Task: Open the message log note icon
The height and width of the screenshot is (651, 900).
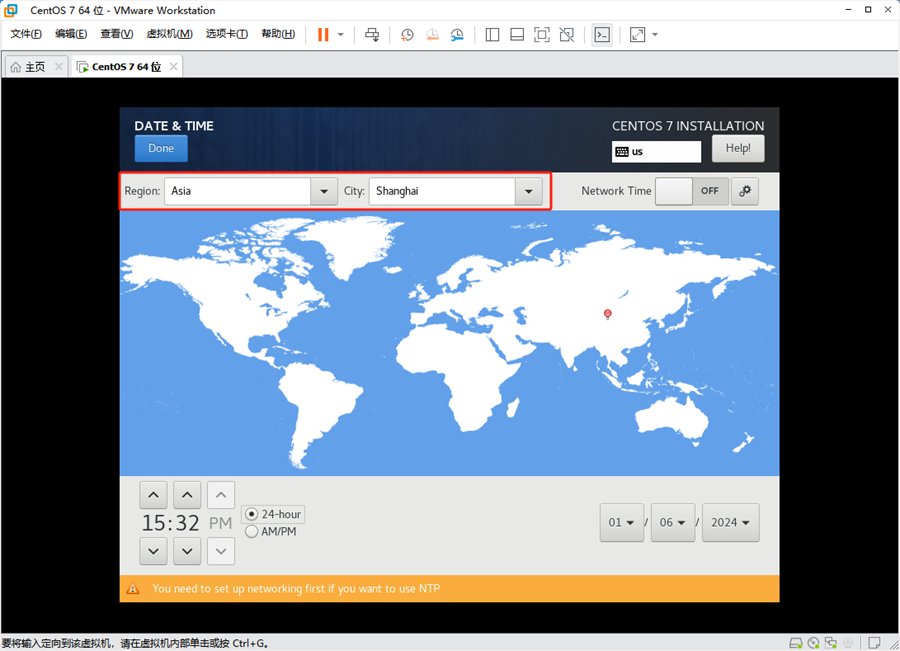Action: pos(874,643)
